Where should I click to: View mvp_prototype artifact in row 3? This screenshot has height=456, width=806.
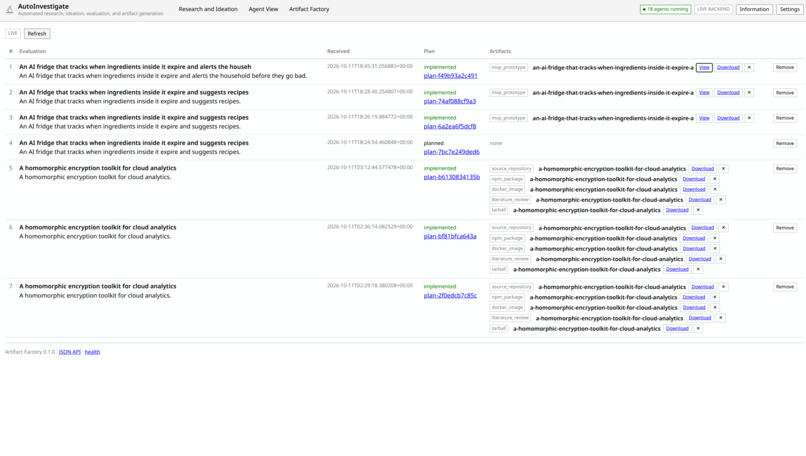tap(704, 118)
